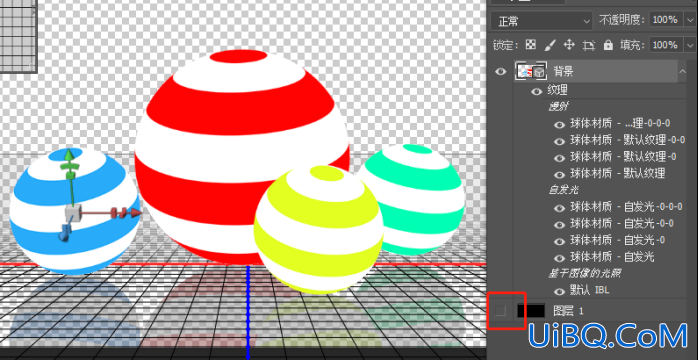The height and width of the screenshot is (360, 698).
Task: Click the gray center cube of 3D gizmo
Action: point(72,213)
